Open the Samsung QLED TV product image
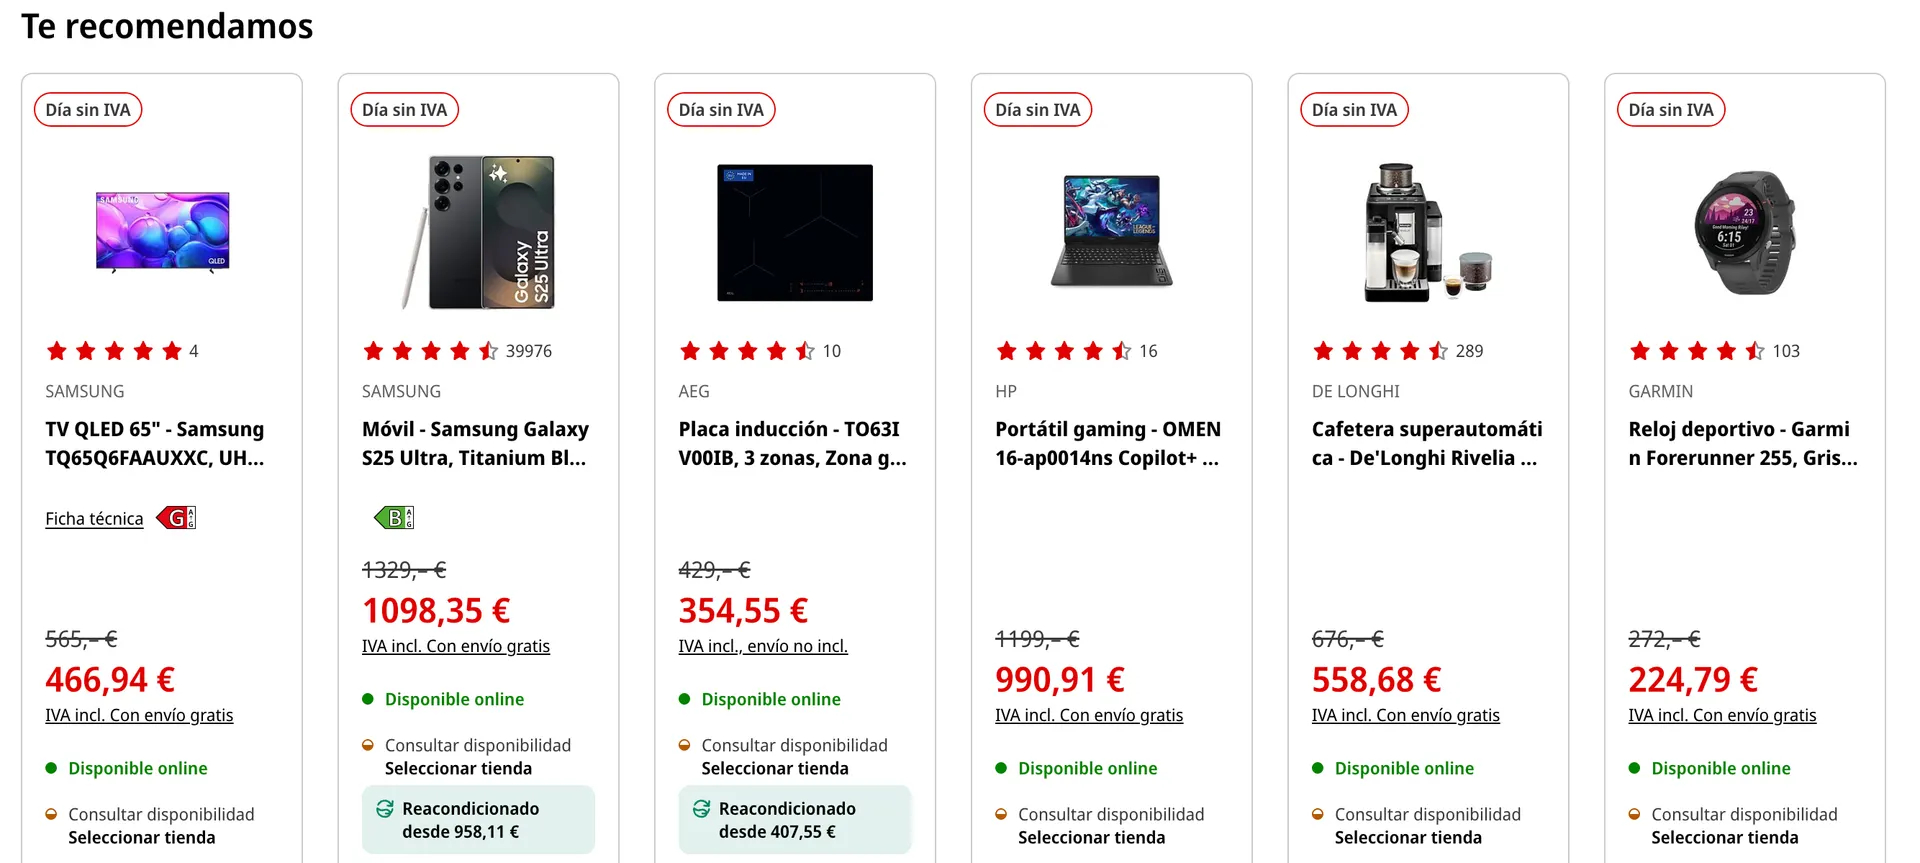Image resolution: width=1920 pixels, height=863 pixels. coord(163,231)
